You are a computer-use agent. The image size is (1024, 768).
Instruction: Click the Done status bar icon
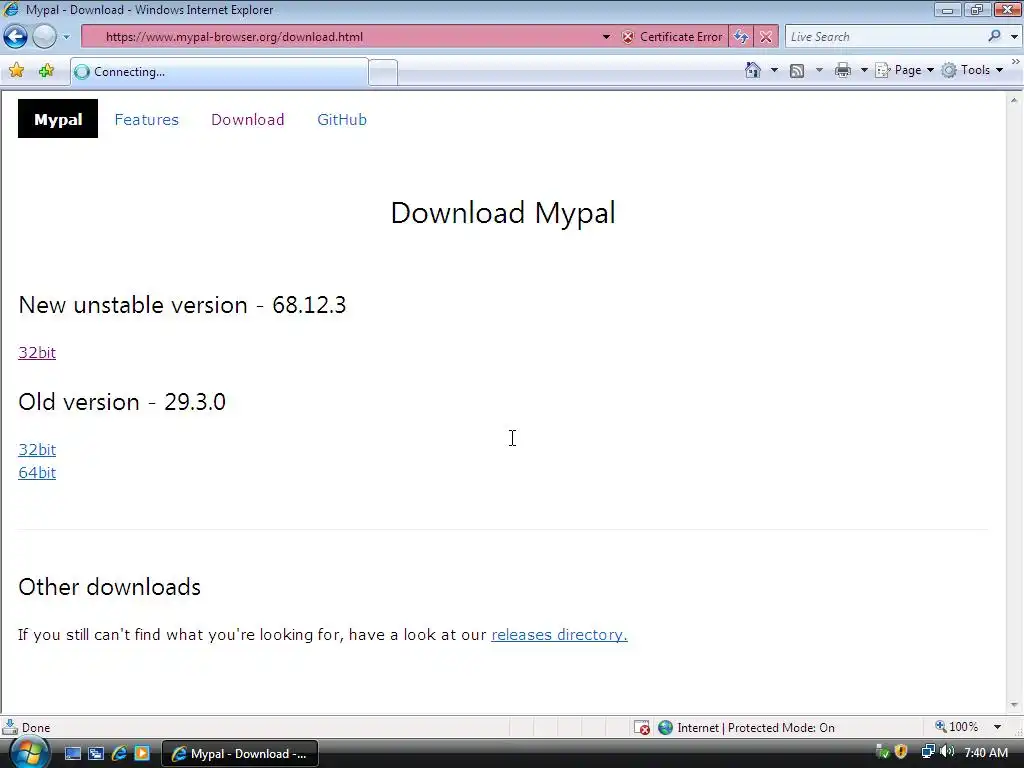click(10, 727)
